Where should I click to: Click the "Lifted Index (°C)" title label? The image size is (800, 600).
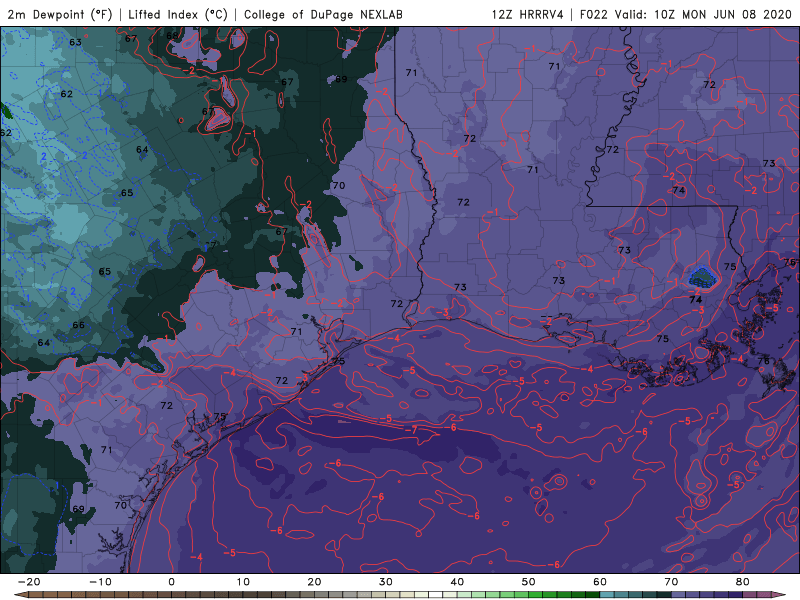point(178,14)
